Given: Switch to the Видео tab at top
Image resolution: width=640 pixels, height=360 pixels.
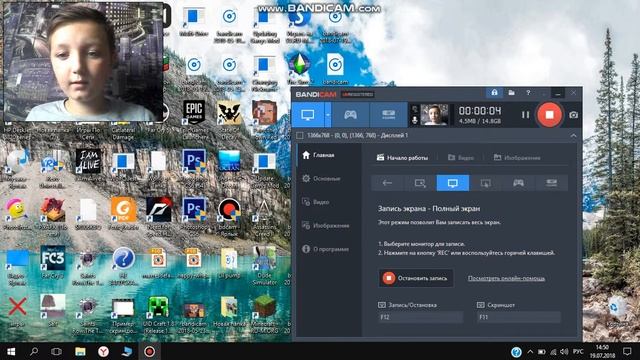Looking at the screenshot, I should pyautogui.click(x=461, y=158).
